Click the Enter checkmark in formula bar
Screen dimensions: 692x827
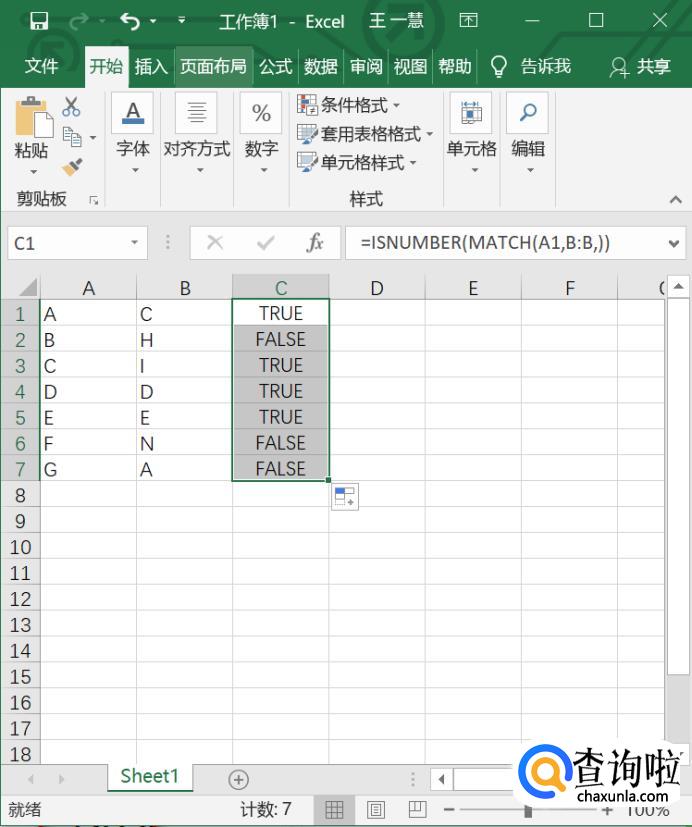coord(265,243)
